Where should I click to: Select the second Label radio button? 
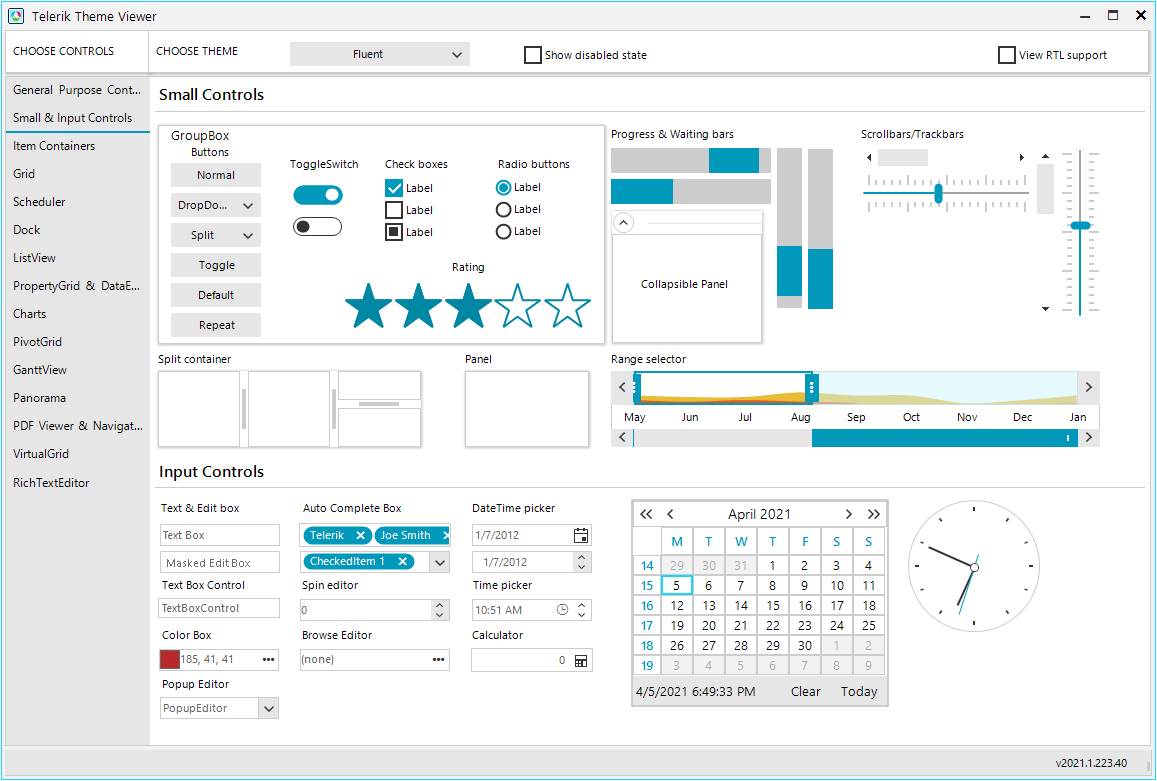(x=503, y=210)
